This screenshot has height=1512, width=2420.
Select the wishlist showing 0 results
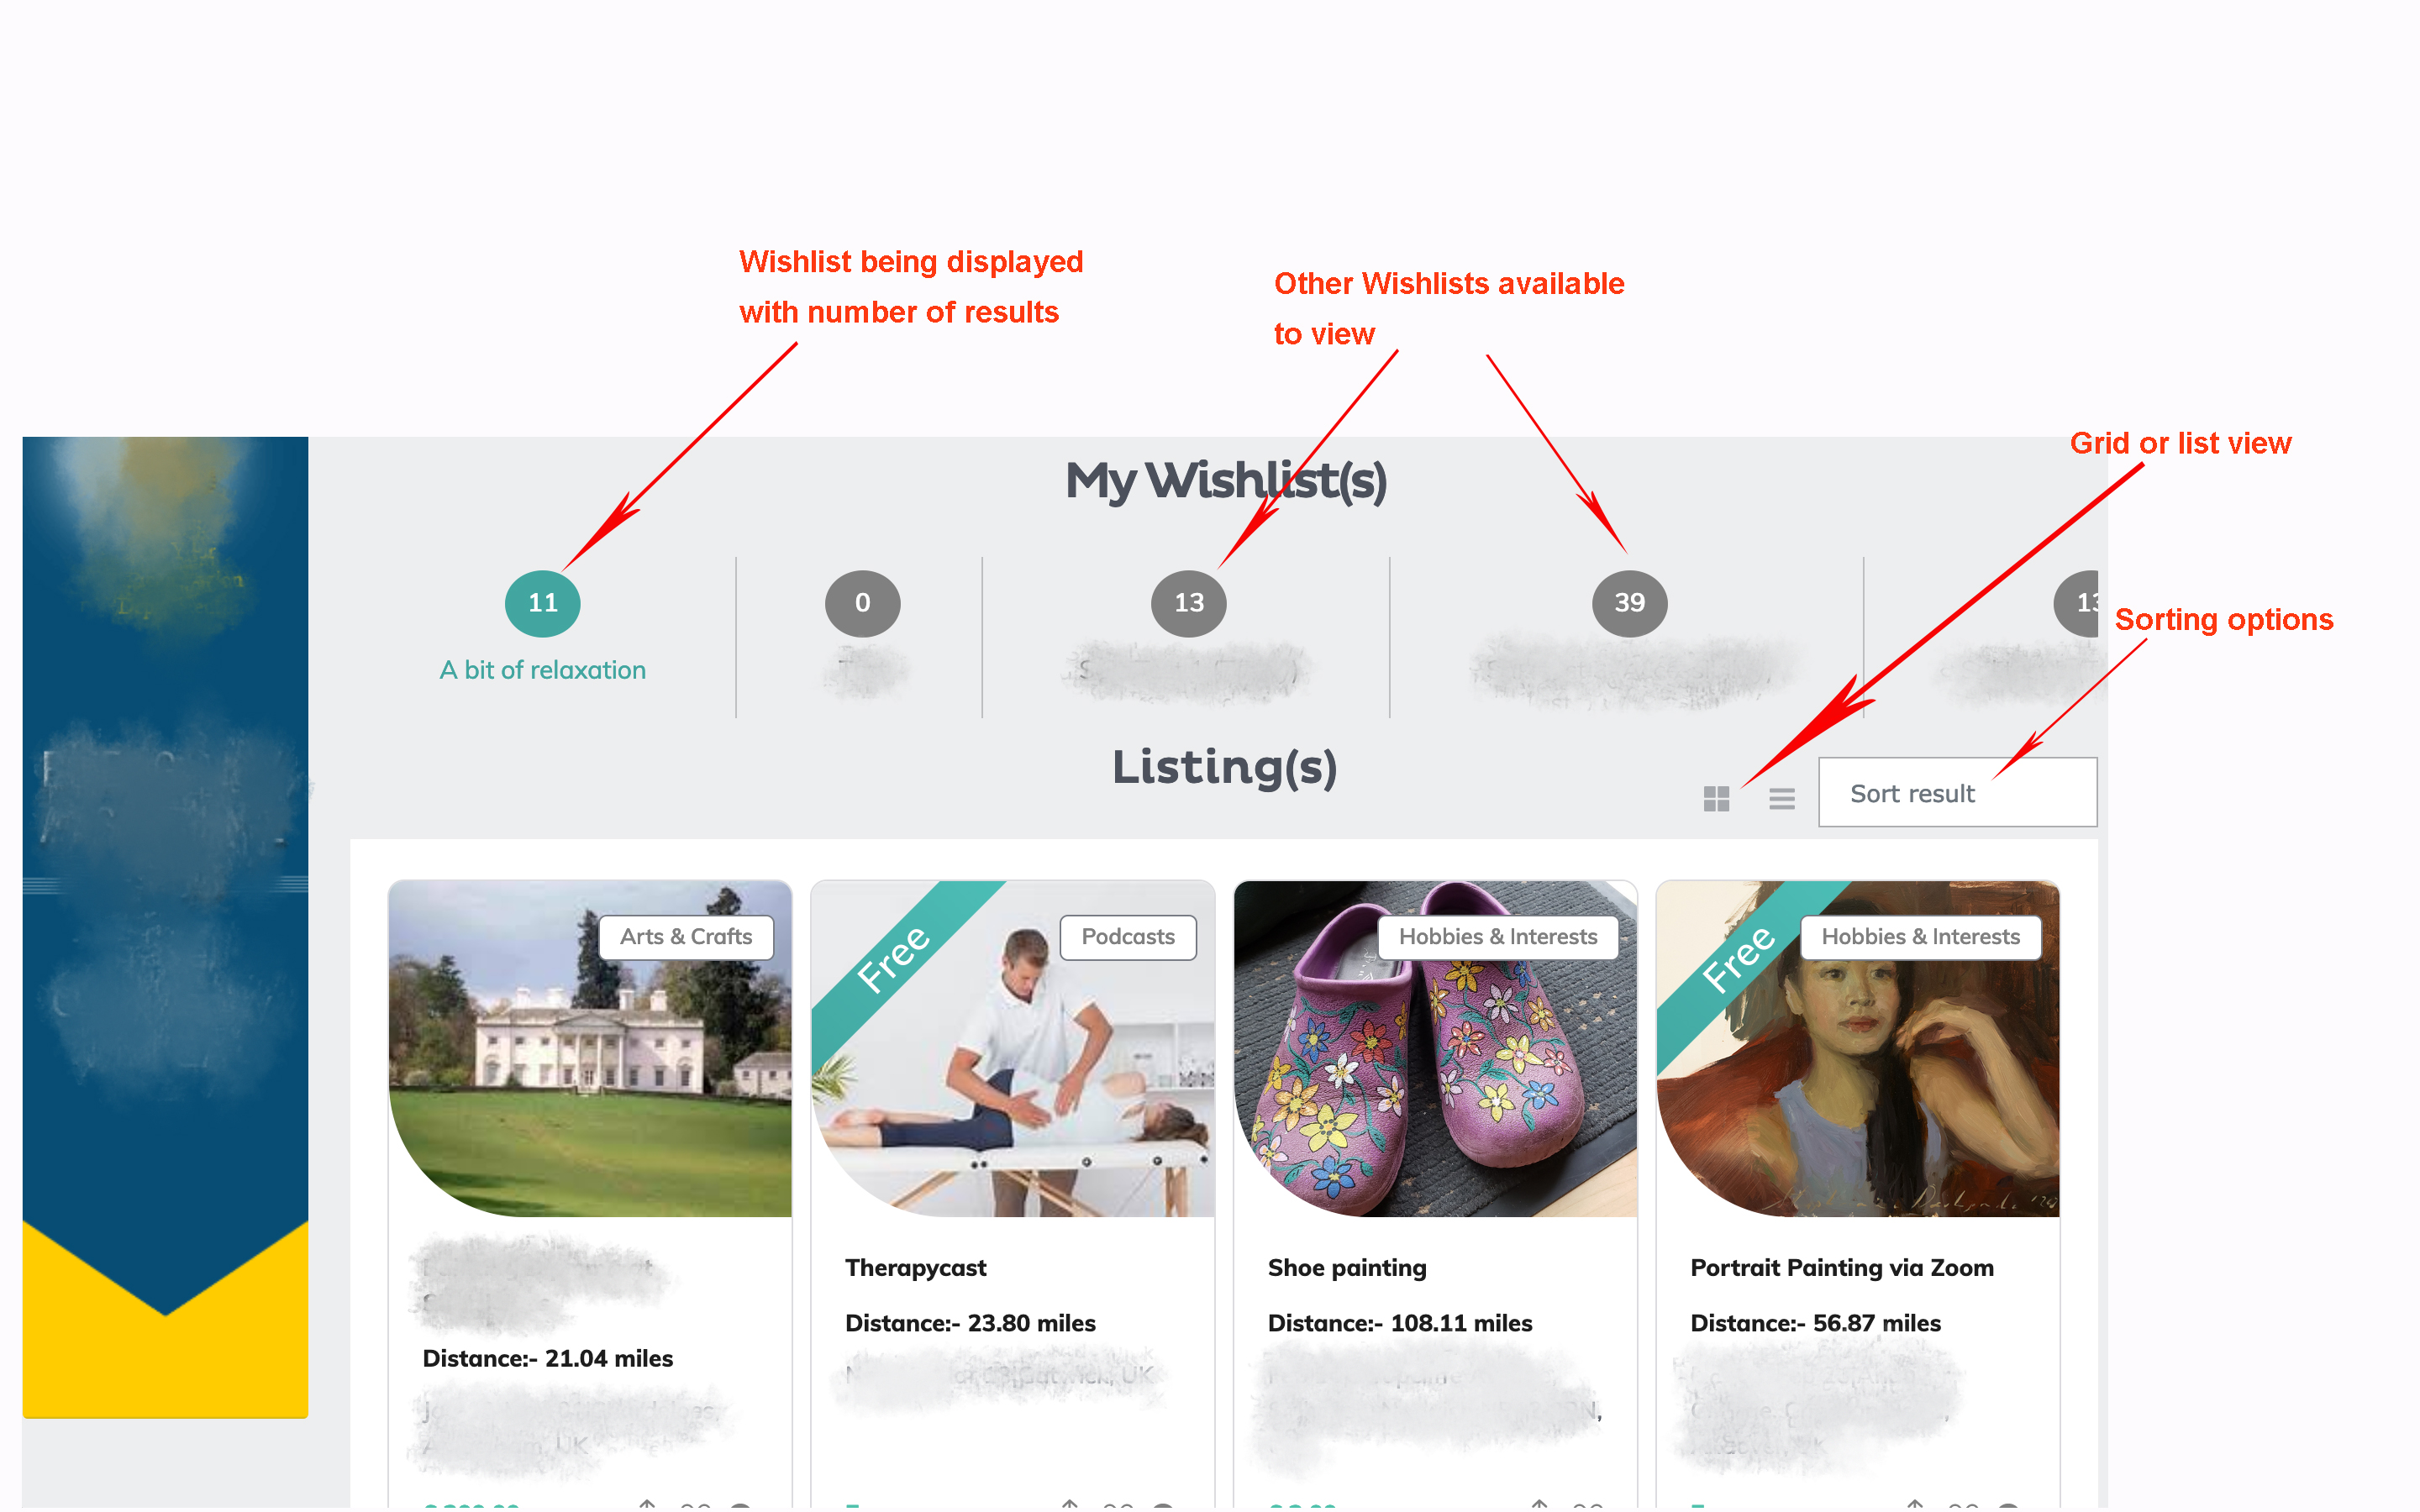click(x=862, y=603)
